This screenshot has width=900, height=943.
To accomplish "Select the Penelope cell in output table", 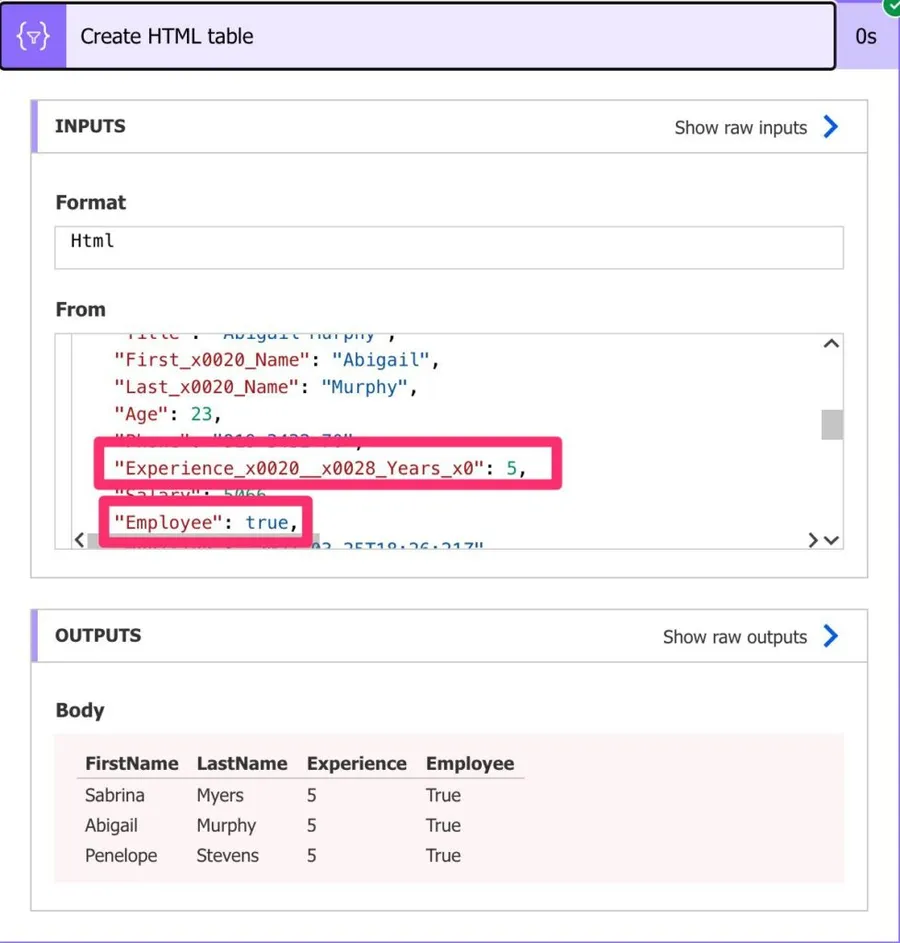I will 122,855.
